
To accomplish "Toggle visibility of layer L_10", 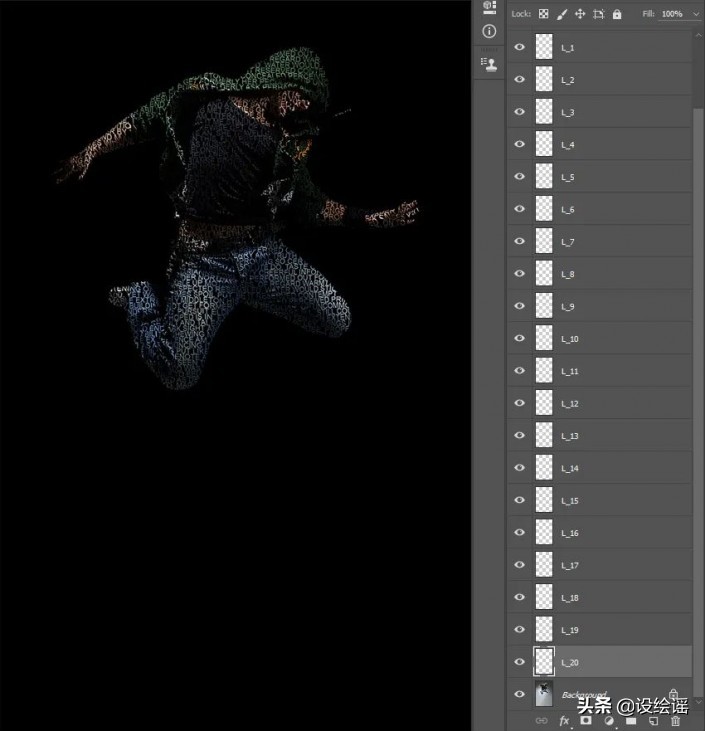I will (519, 339).
